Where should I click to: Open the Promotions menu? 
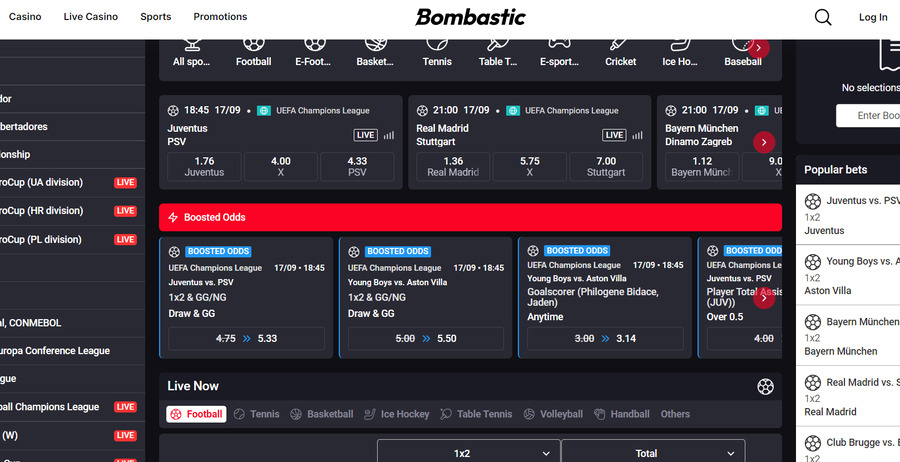[220, 17]
